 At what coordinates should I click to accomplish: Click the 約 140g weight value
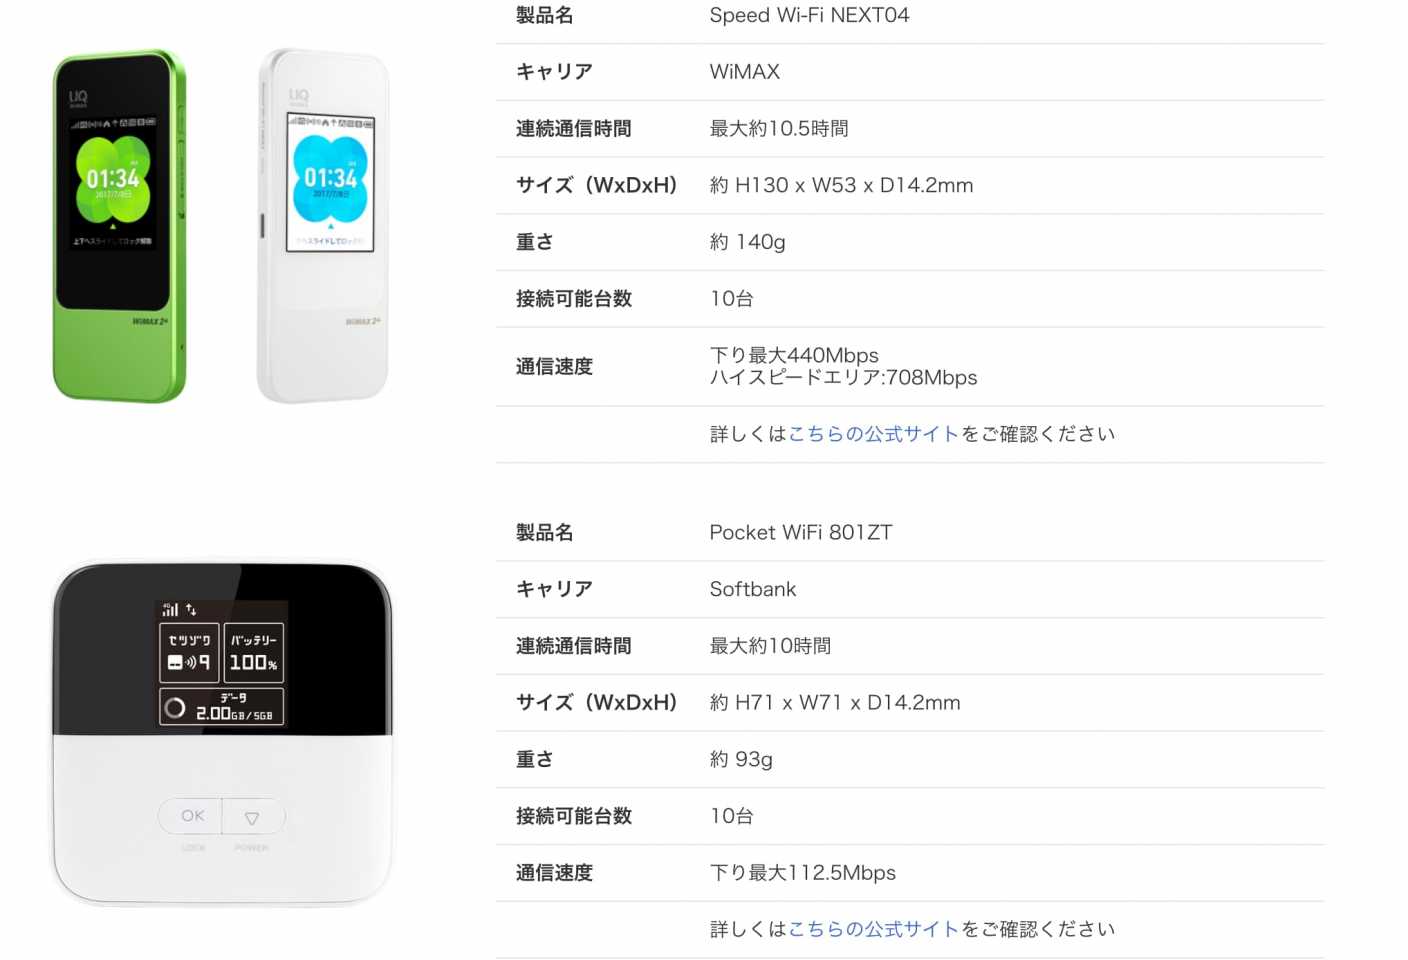(x=747, y=242)
